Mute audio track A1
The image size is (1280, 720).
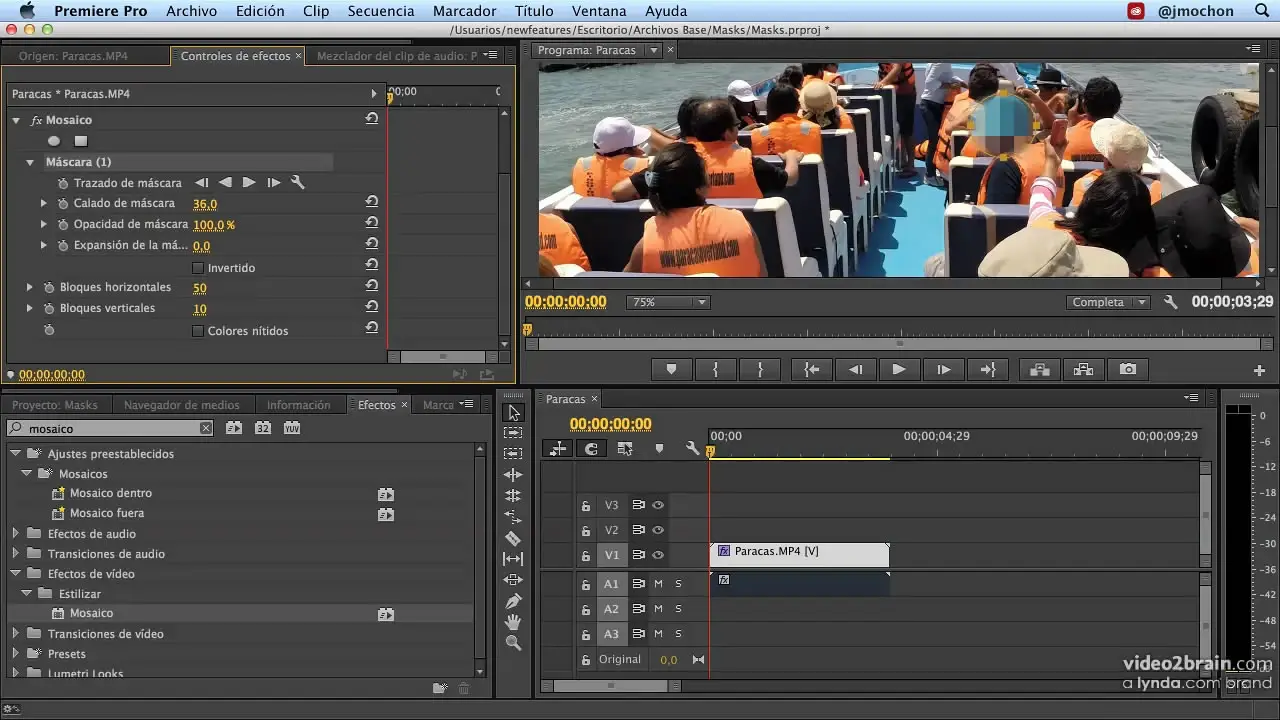click(x=658, y=583)
